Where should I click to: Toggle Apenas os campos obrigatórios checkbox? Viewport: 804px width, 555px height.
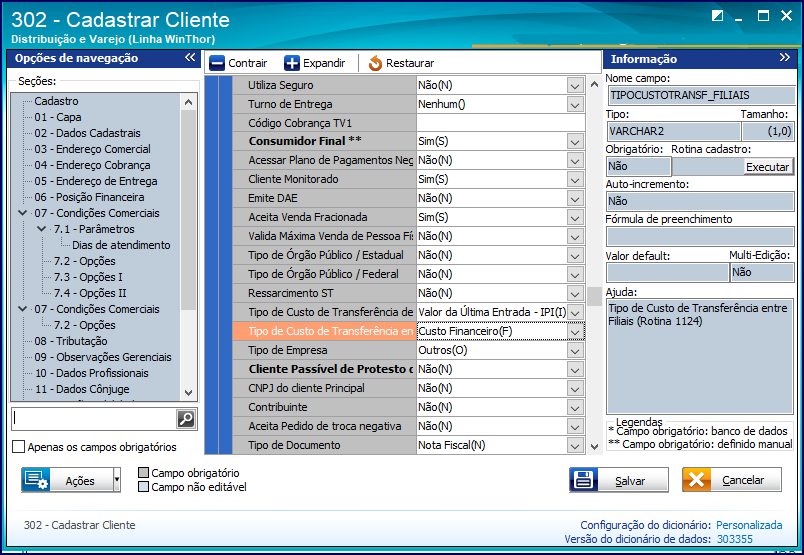[x=18, y=447]
